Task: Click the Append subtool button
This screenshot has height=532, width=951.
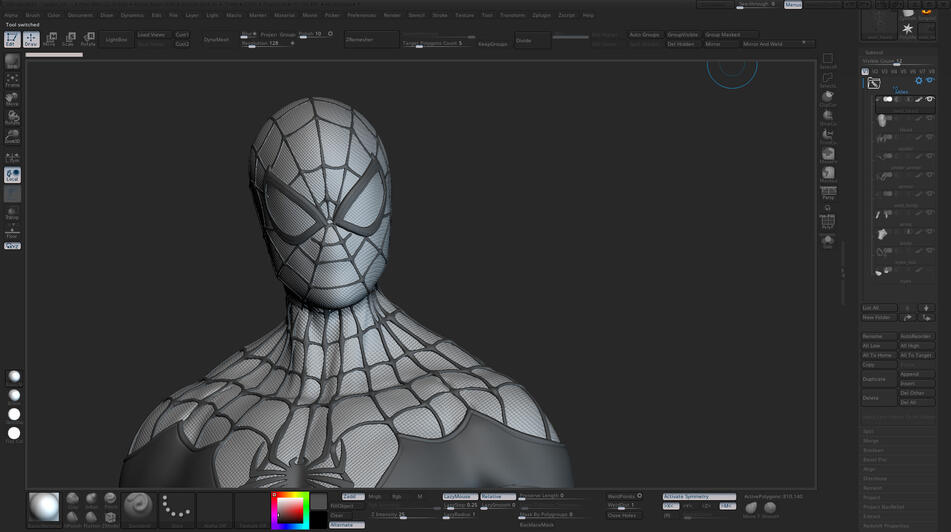Action: click(x=916, y=374)
